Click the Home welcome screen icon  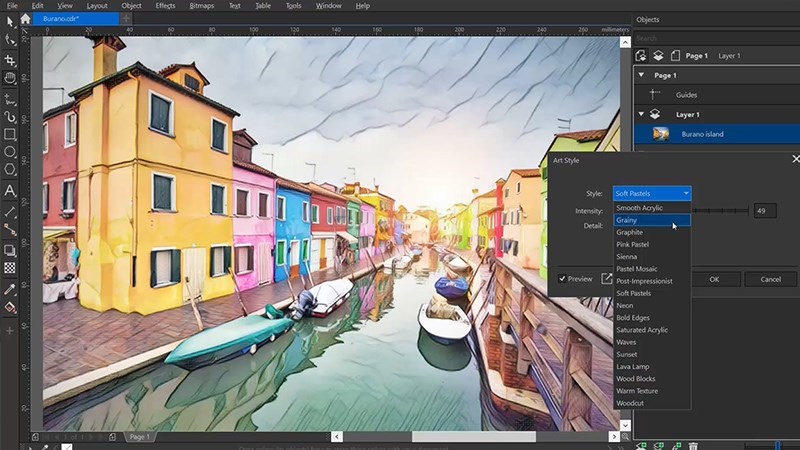click(25, 18)
